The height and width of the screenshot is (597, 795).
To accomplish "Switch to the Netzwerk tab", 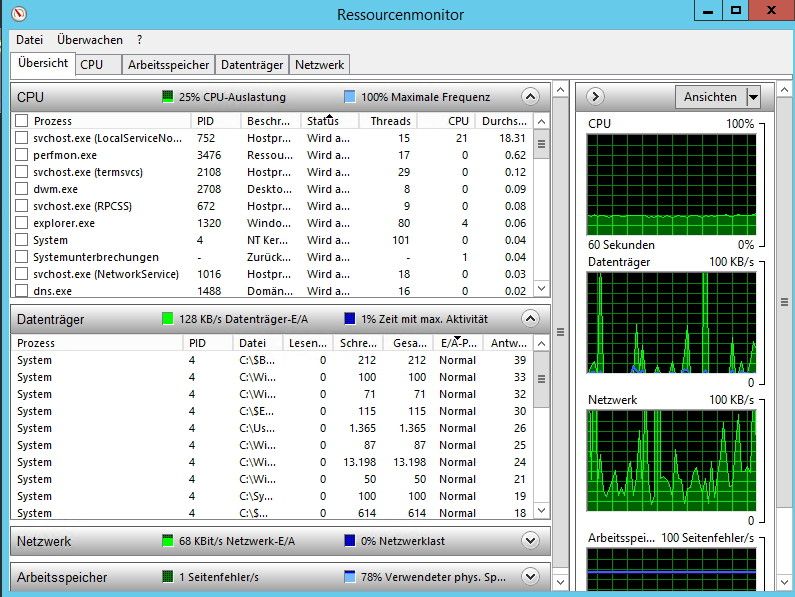I will 319,64.
